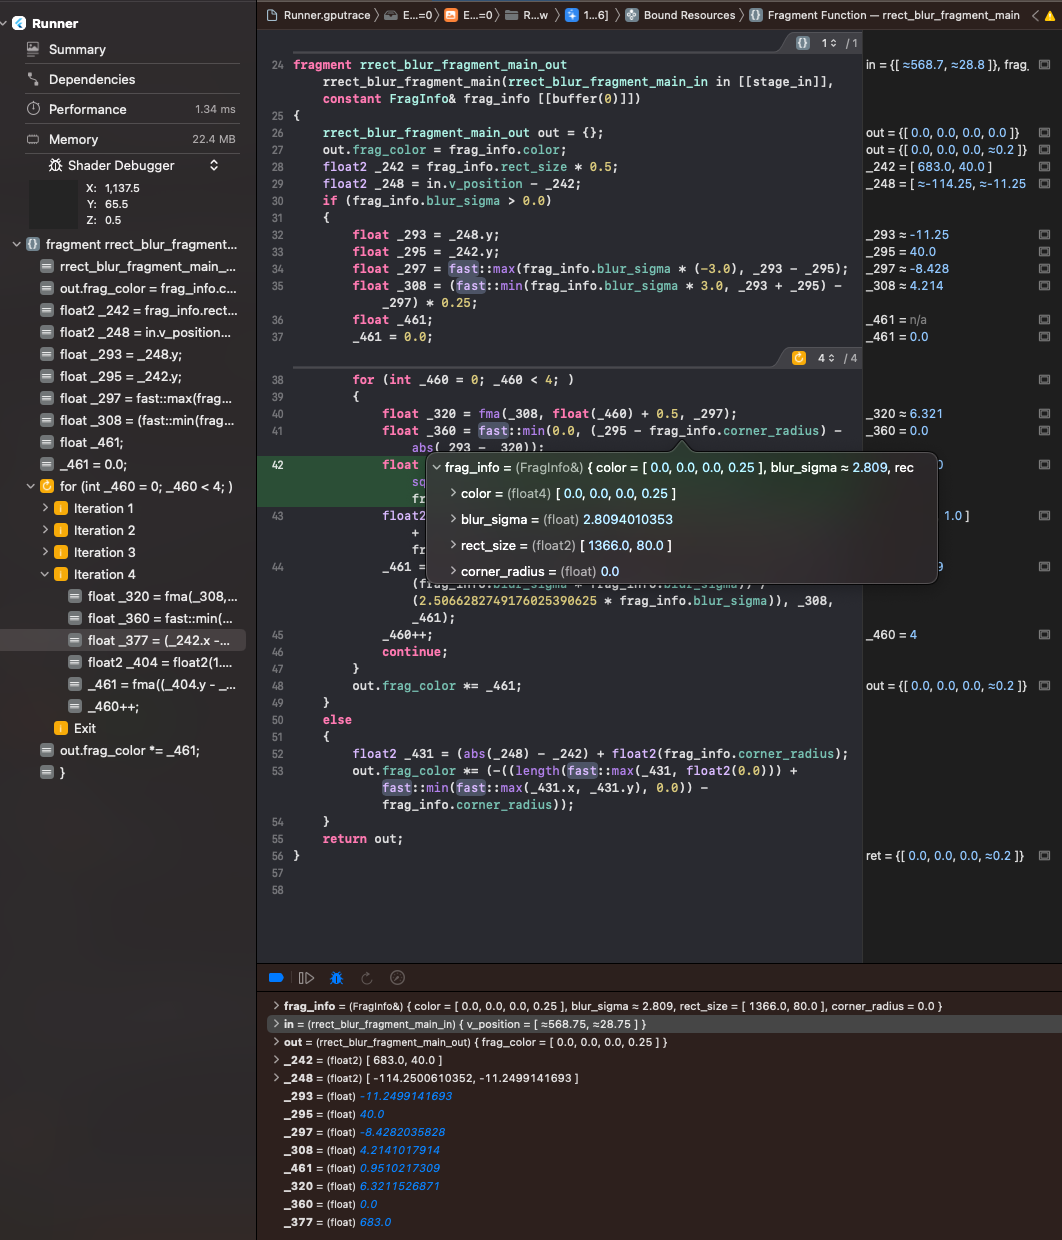Click '_377 = (float) 683.0' variable row
Screen dimensions: 1062x1240
tap(338, 1222)
